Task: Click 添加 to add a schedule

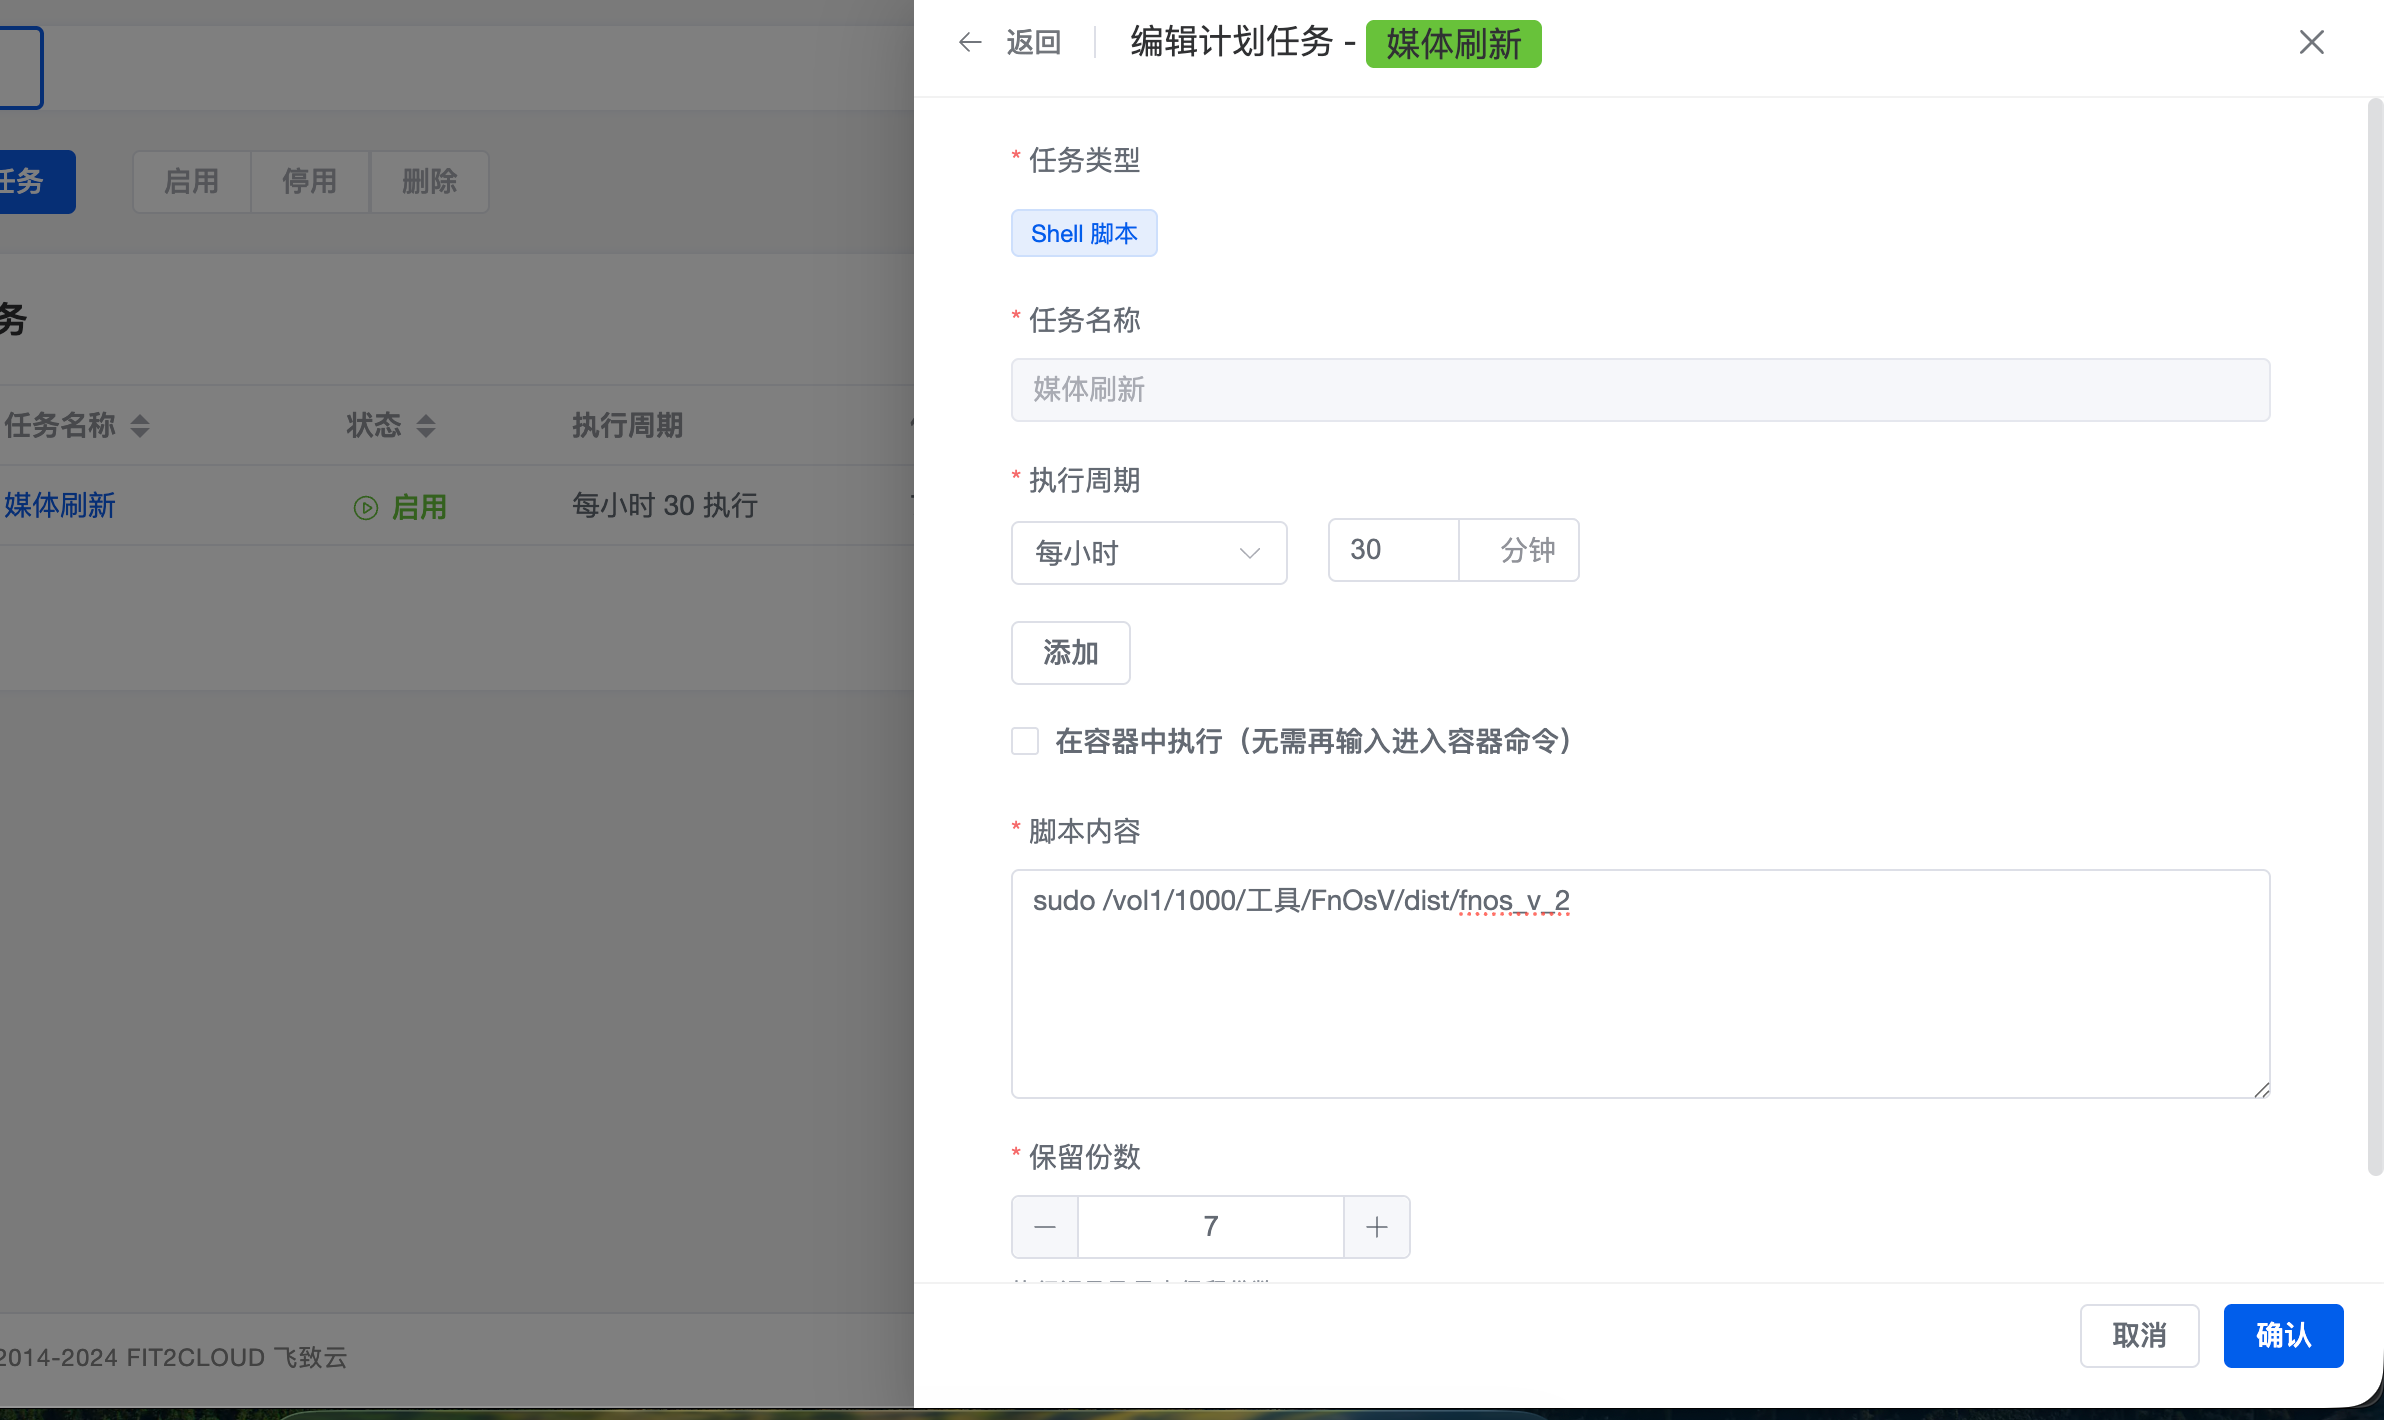Action: pyautogui.click(x=1070, y=653)
